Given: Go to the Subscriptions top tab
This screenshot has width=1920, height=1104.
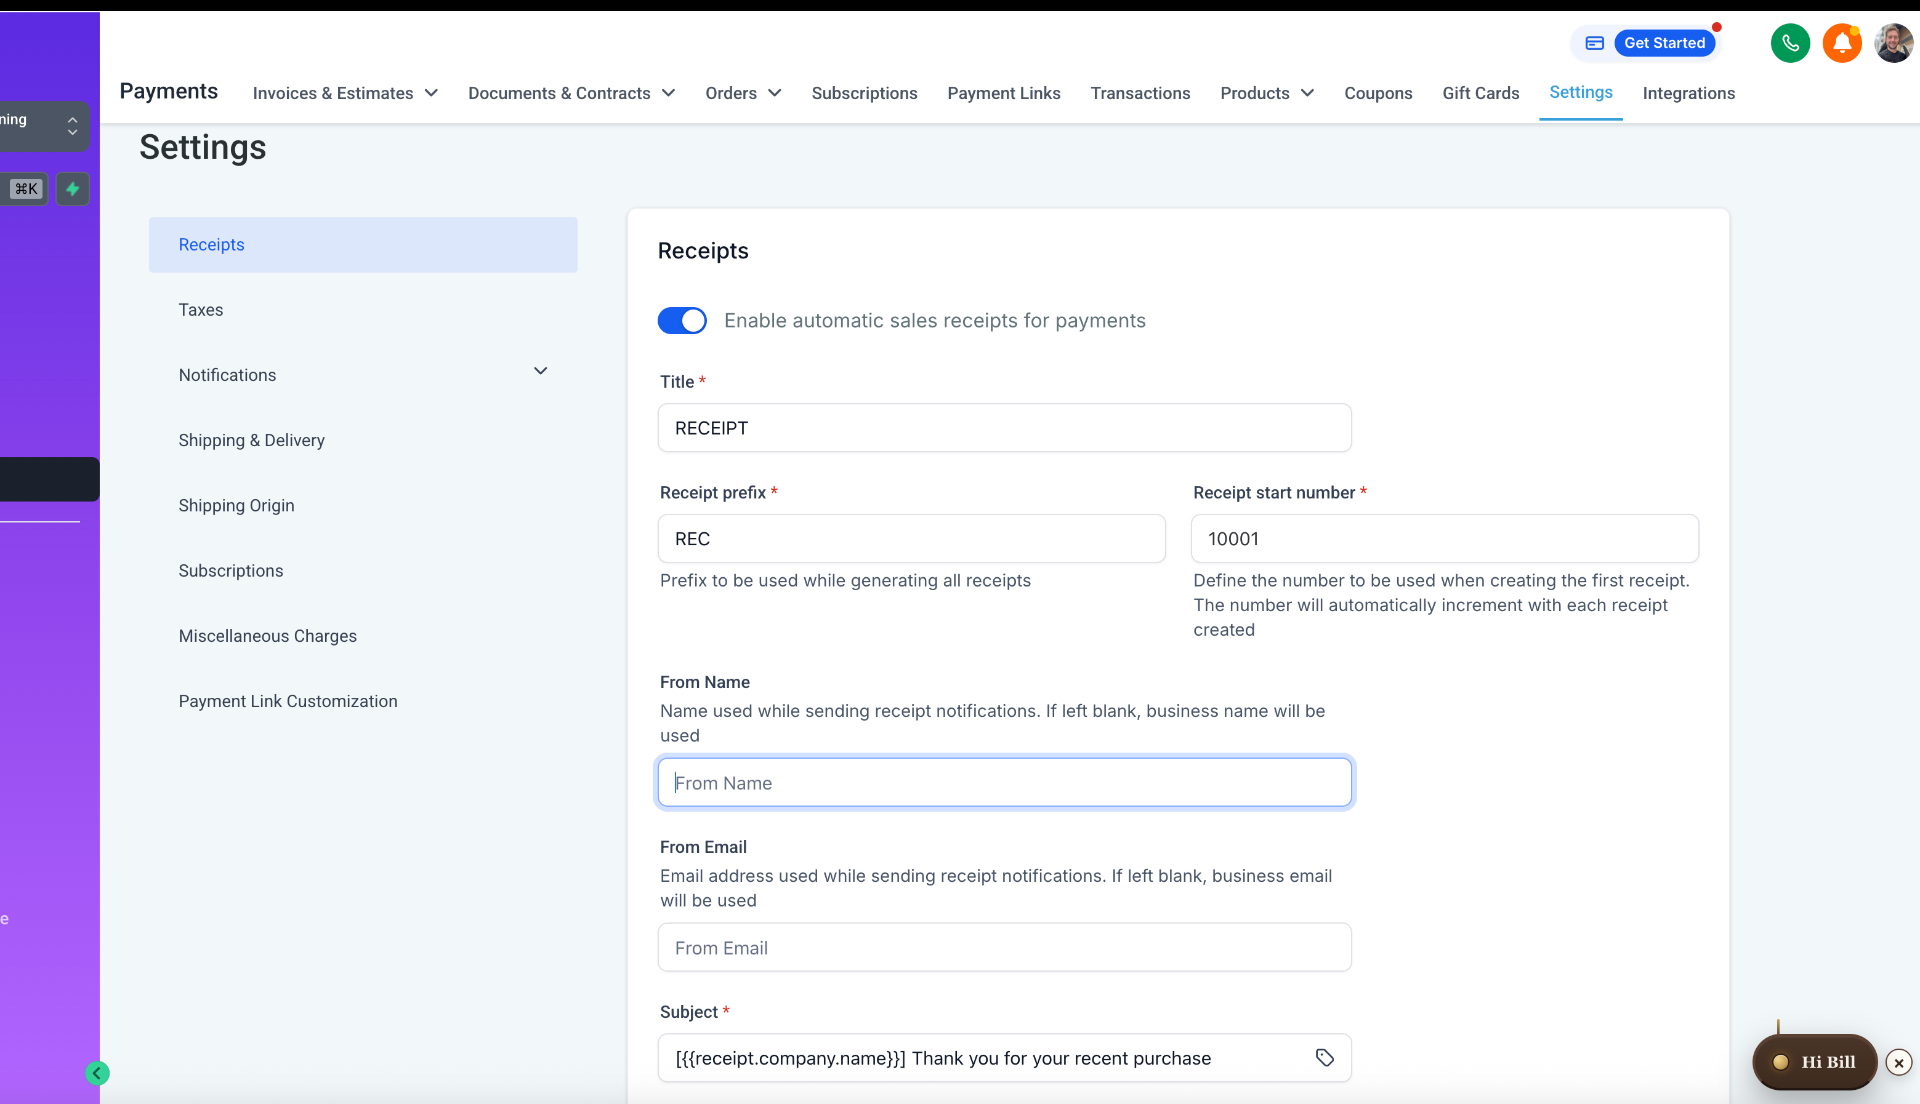Looking at the screenshot, I should 864,93.
